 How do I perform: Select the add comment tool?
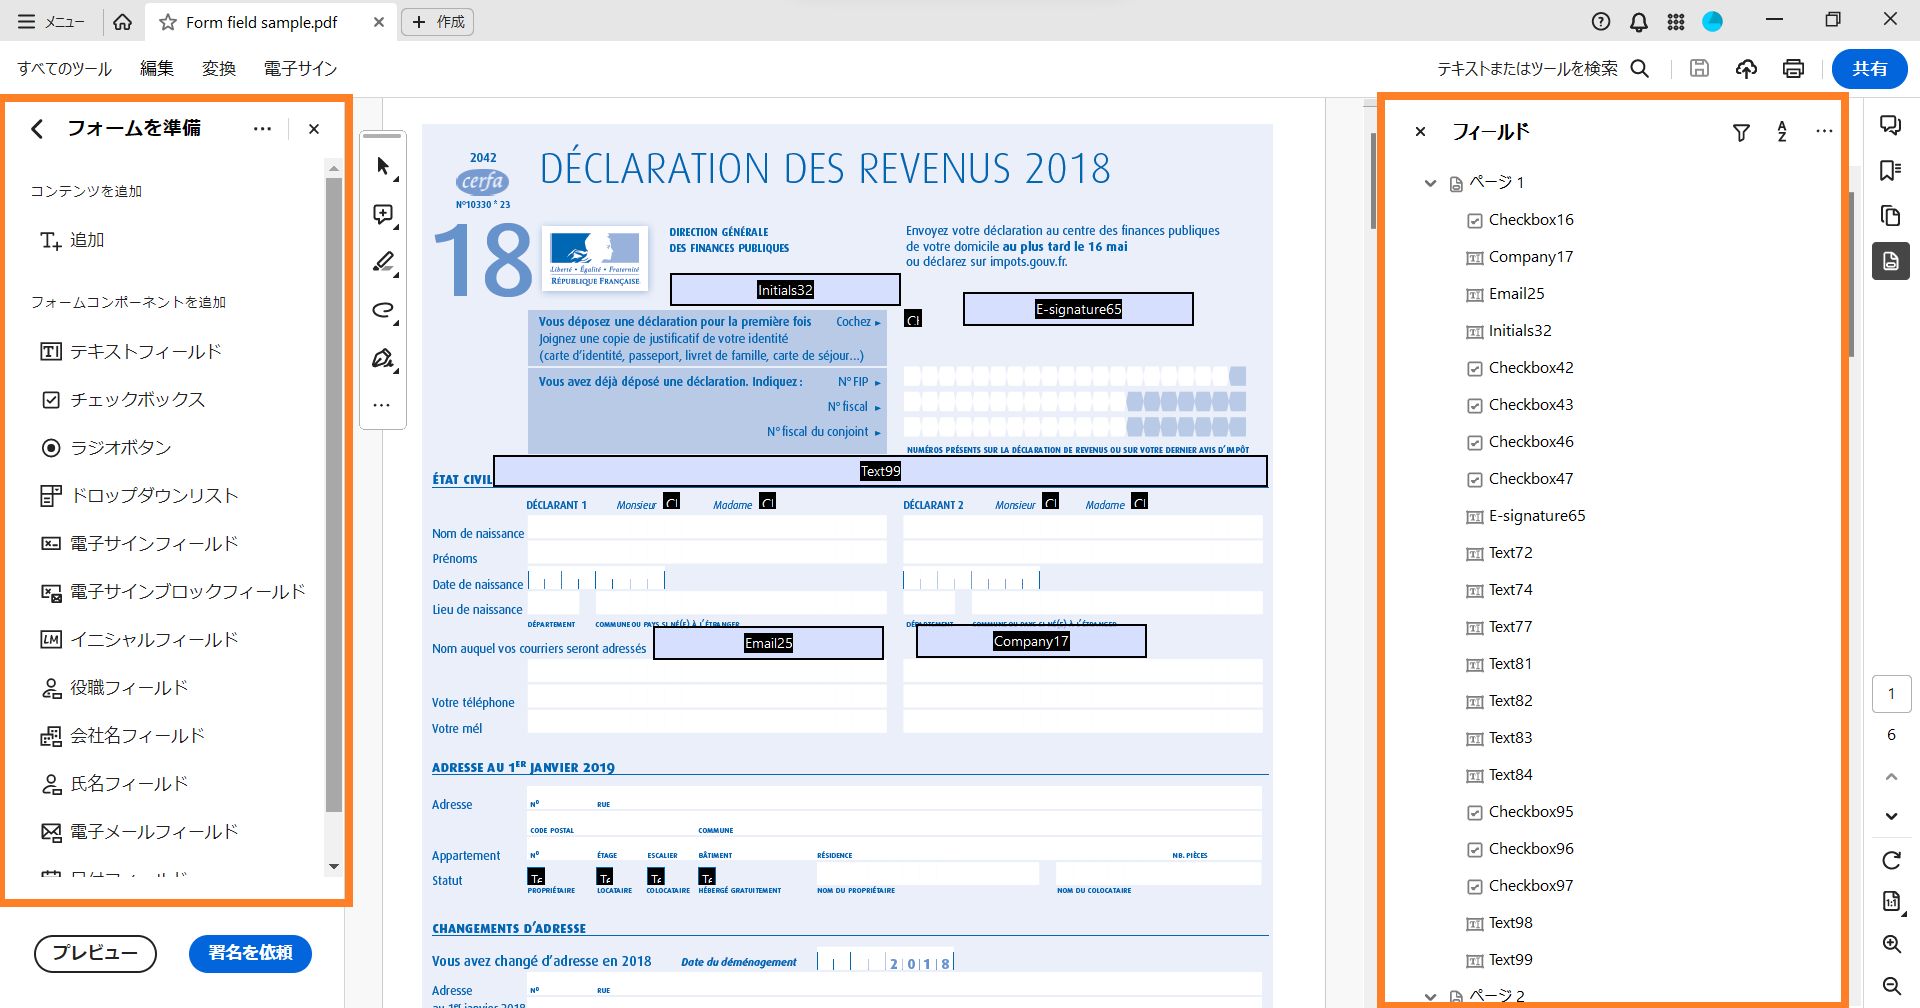click(383, 214)
